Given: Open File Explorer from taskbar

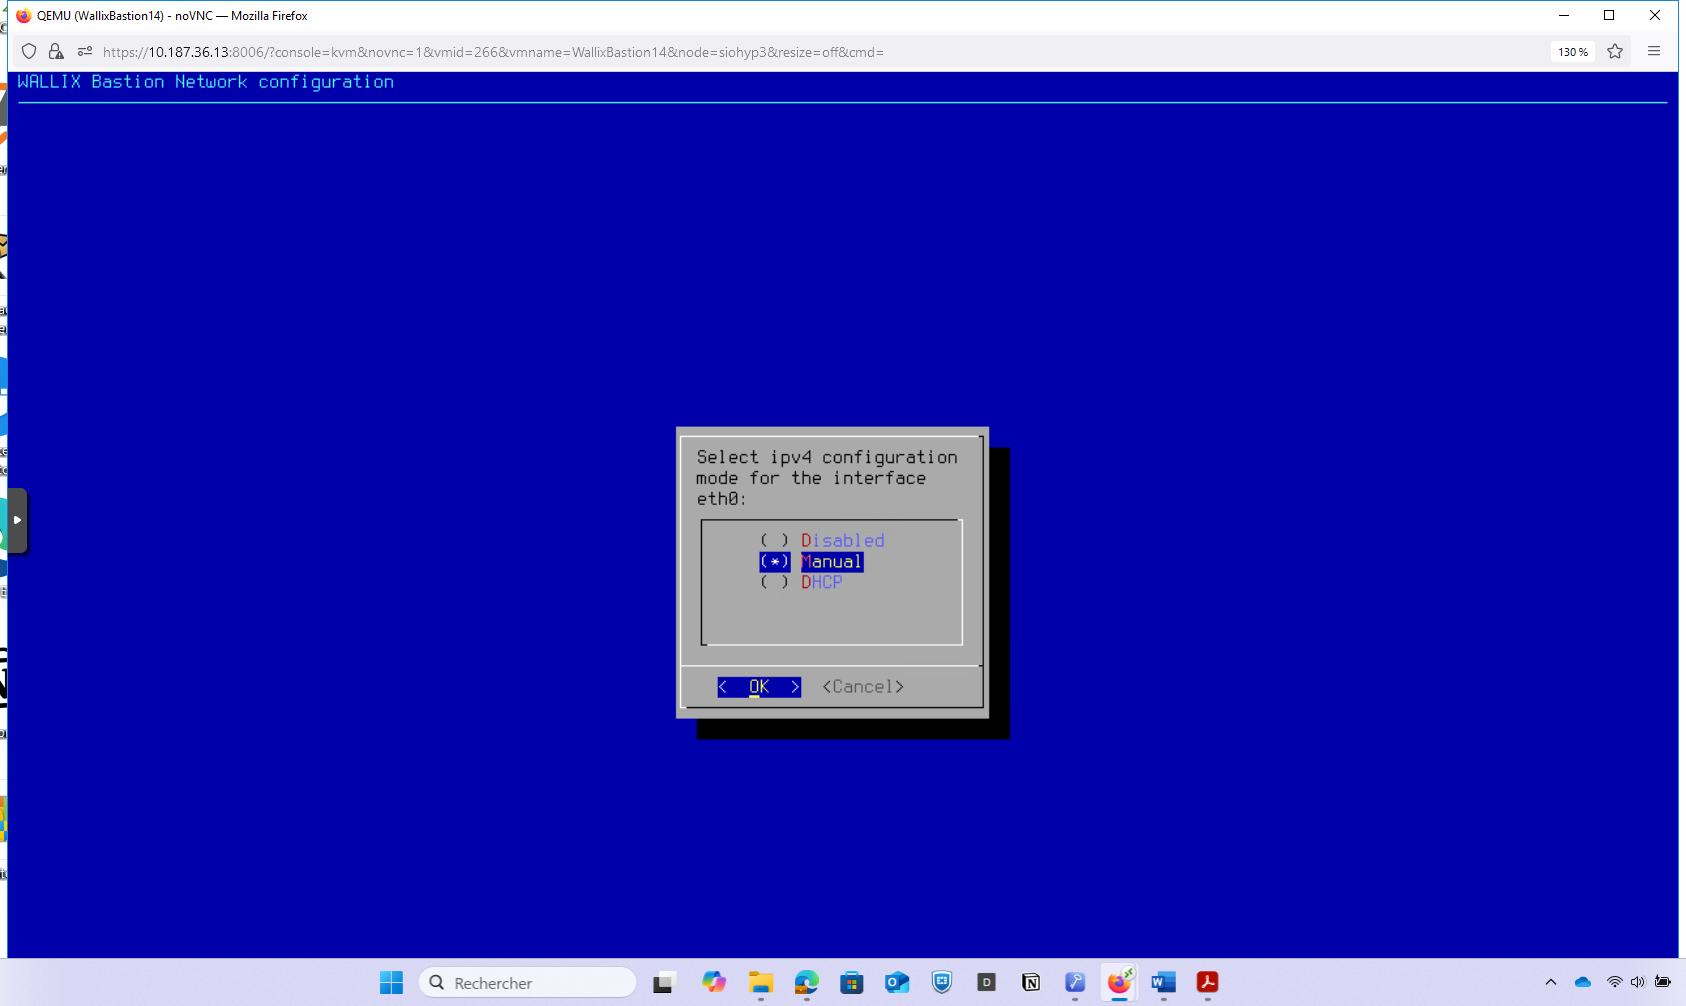Looking at the screenshot, I should click(x=761, y=982).
